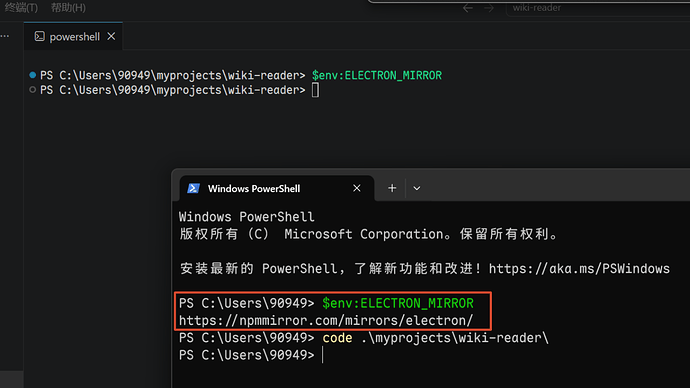The height and width of the screenshot is (388, 690).
Task: Click the https://npmmirror.com/mirrors/electron/ output
Action: [326, 320]
